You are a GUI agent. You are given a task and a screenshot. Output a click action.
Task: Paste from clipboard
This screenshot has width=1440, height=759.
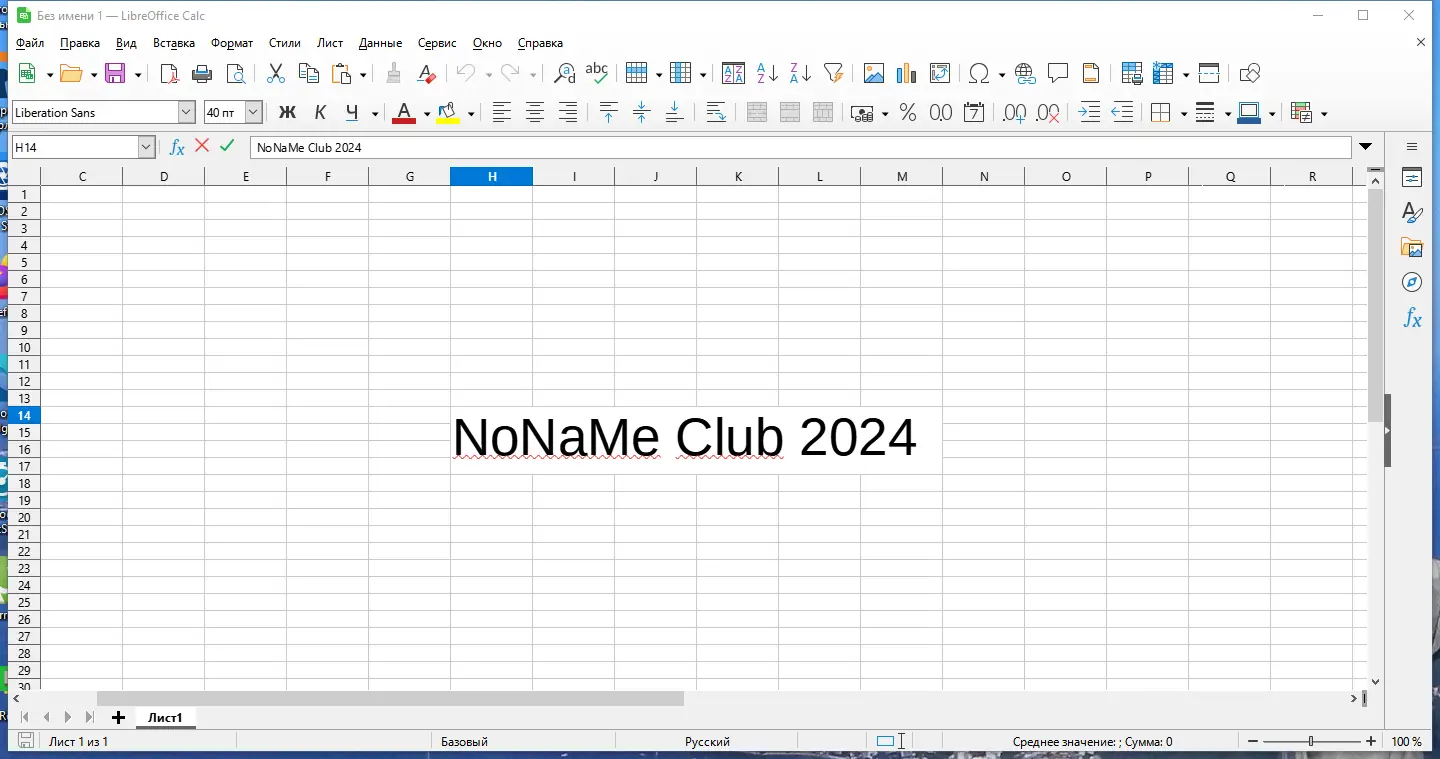[x=342, y=73]
